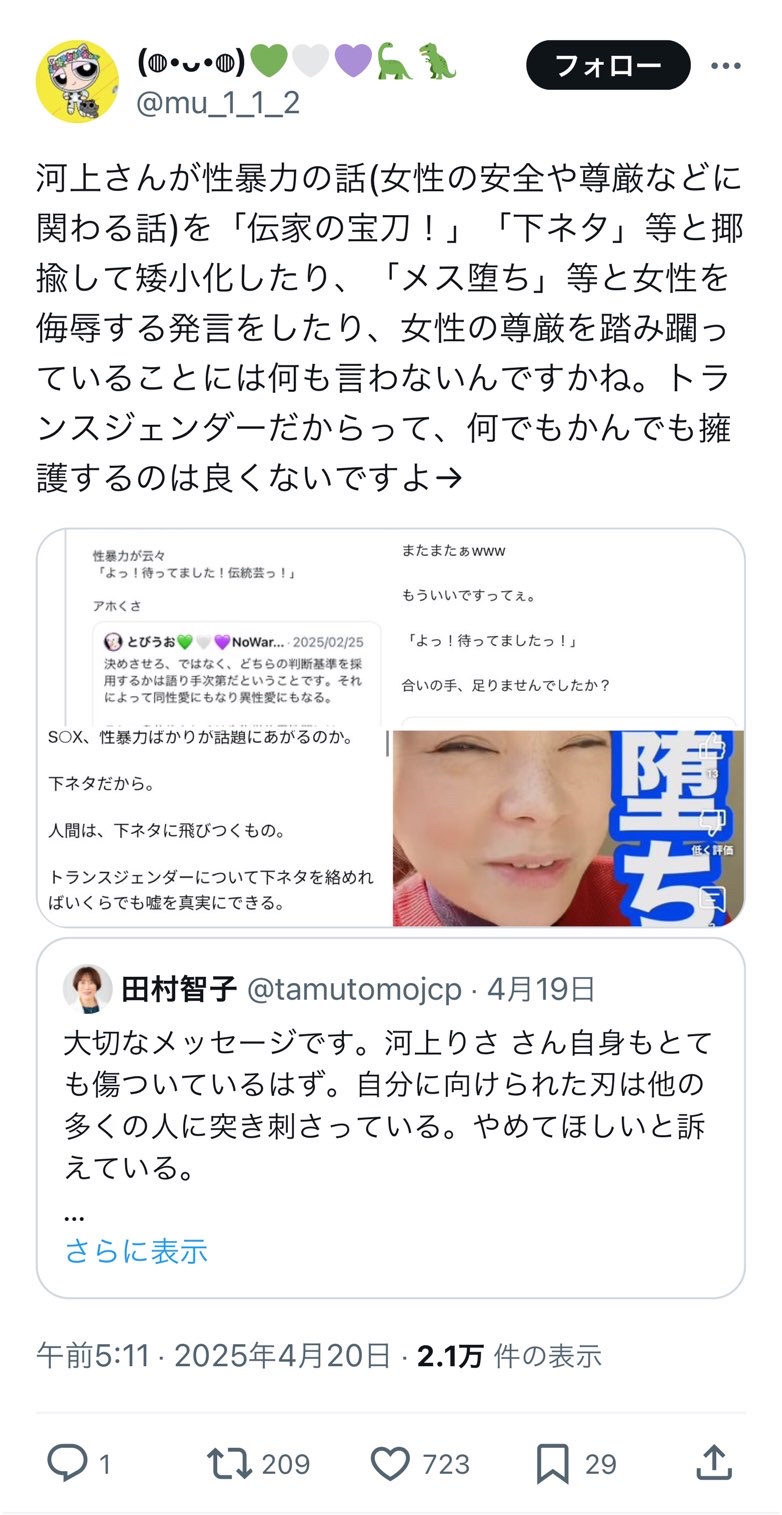The height and width of the screenshot is (1515, 782).
Task: Follow the account with フォロー button
Action: pyautogui.click(x=608, y=66)
